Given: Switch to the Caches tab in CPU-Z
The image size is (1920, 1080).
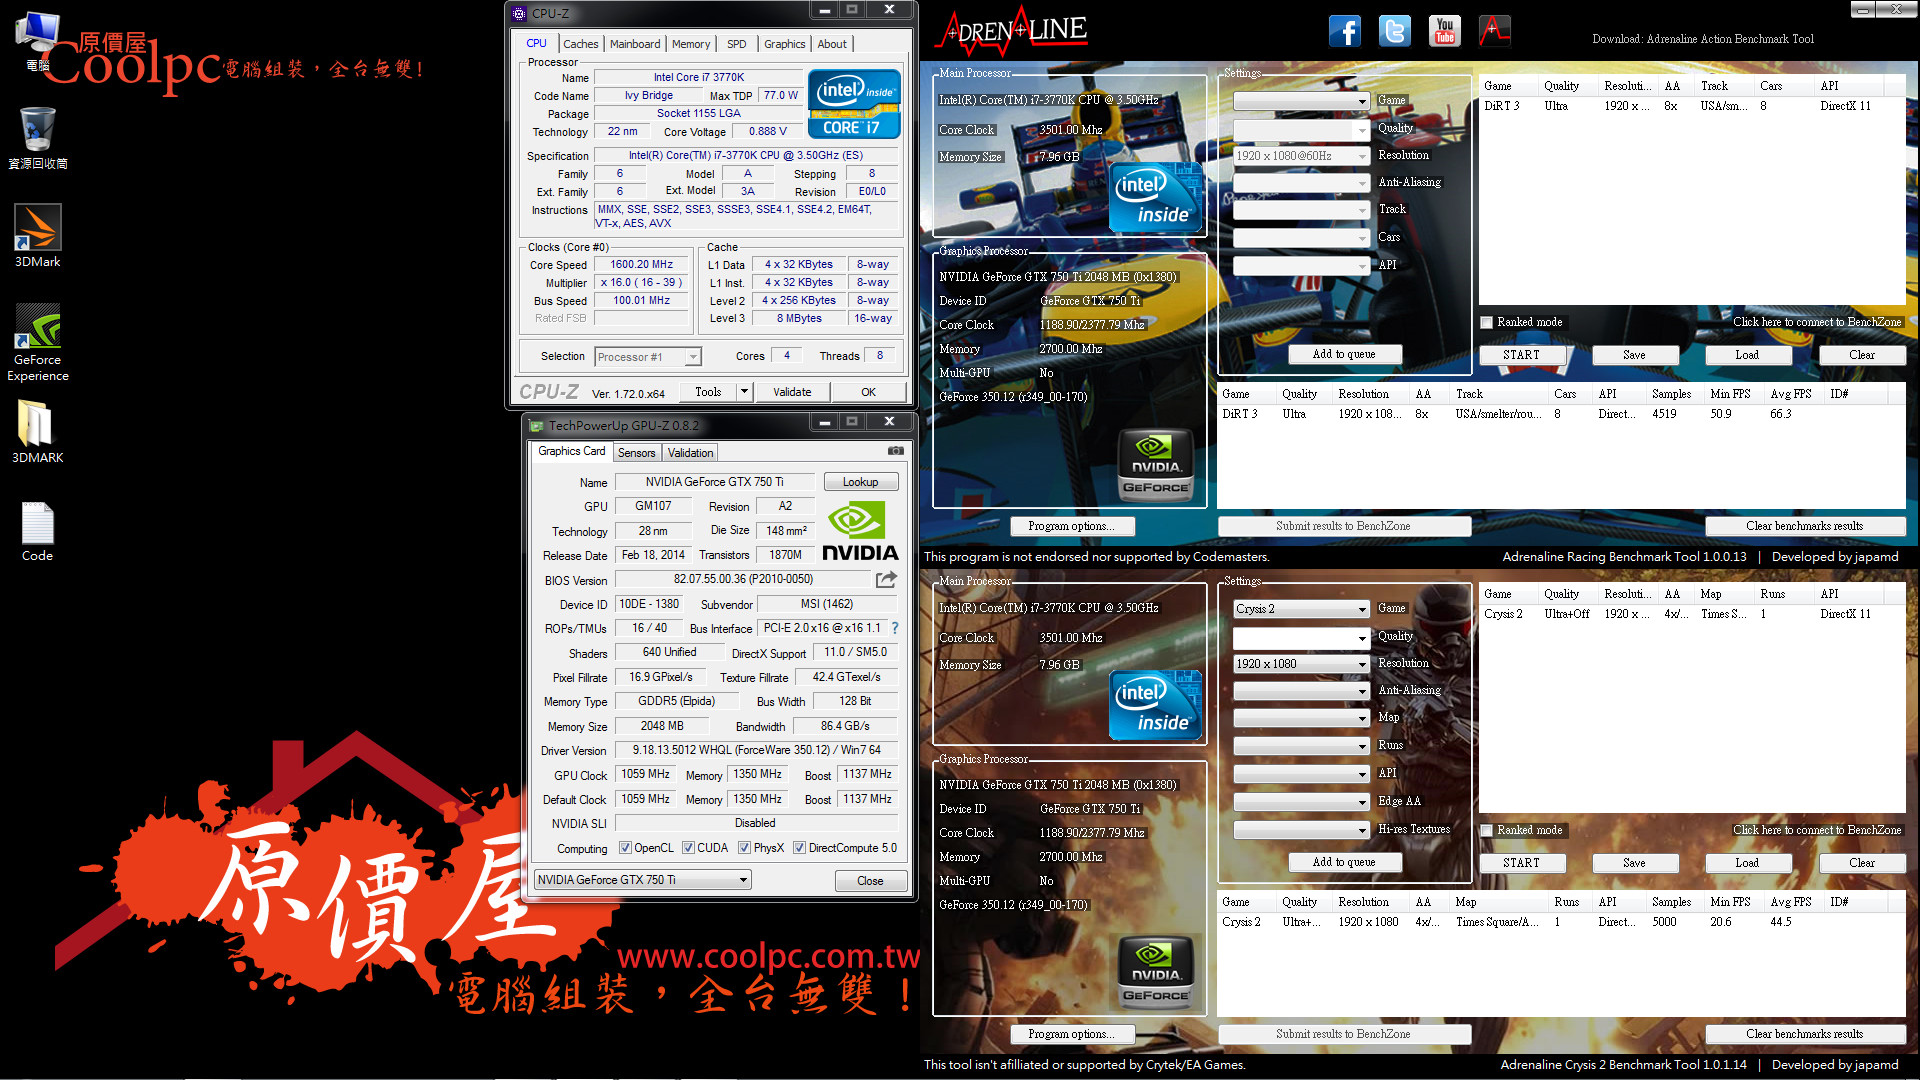Looking at the screenshot, I should click(580, 44).
